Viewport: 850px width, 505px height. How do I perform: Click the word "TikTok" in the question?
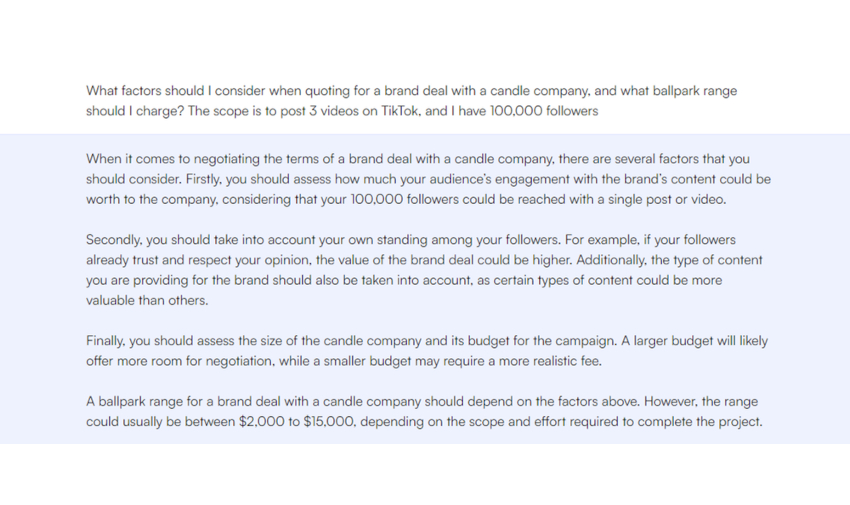[399, 111]
